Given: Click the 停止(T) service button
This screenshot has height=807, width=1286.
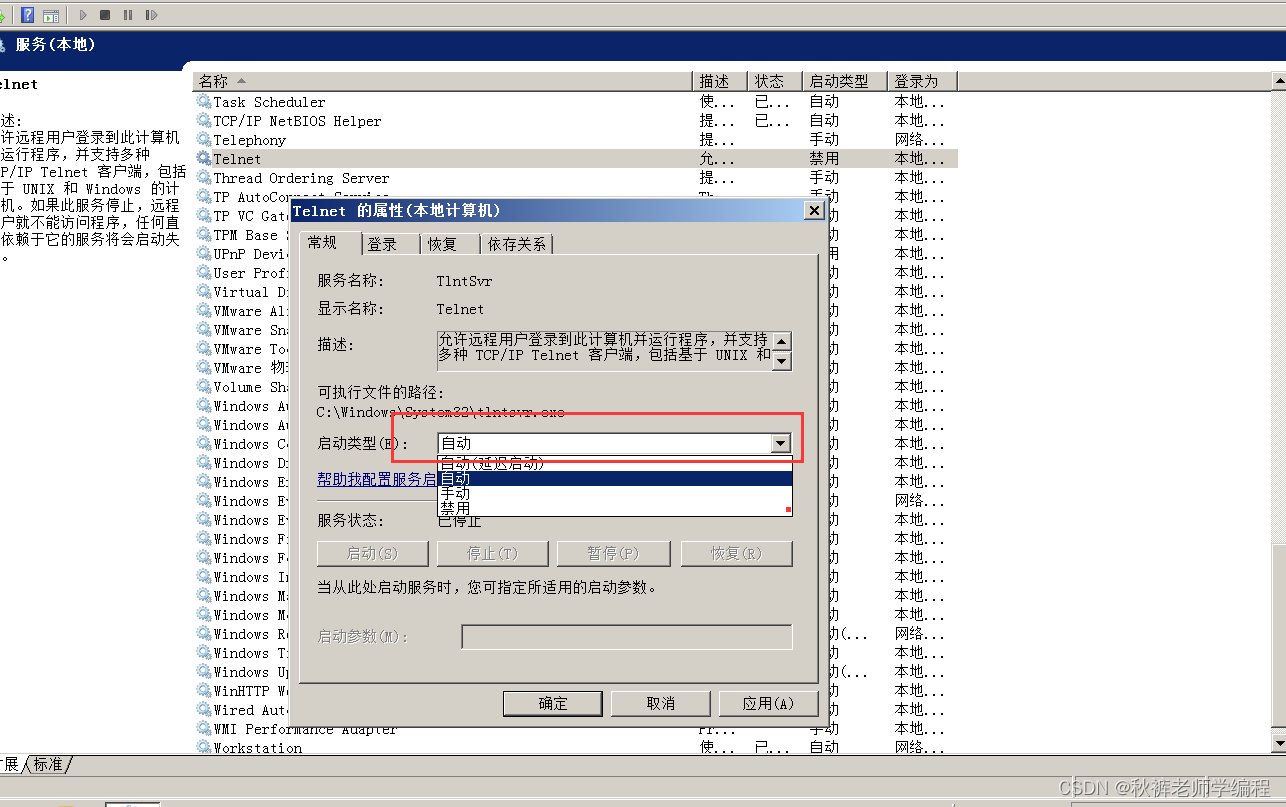Looking at the screenshot, I should (x=493, y=553).
